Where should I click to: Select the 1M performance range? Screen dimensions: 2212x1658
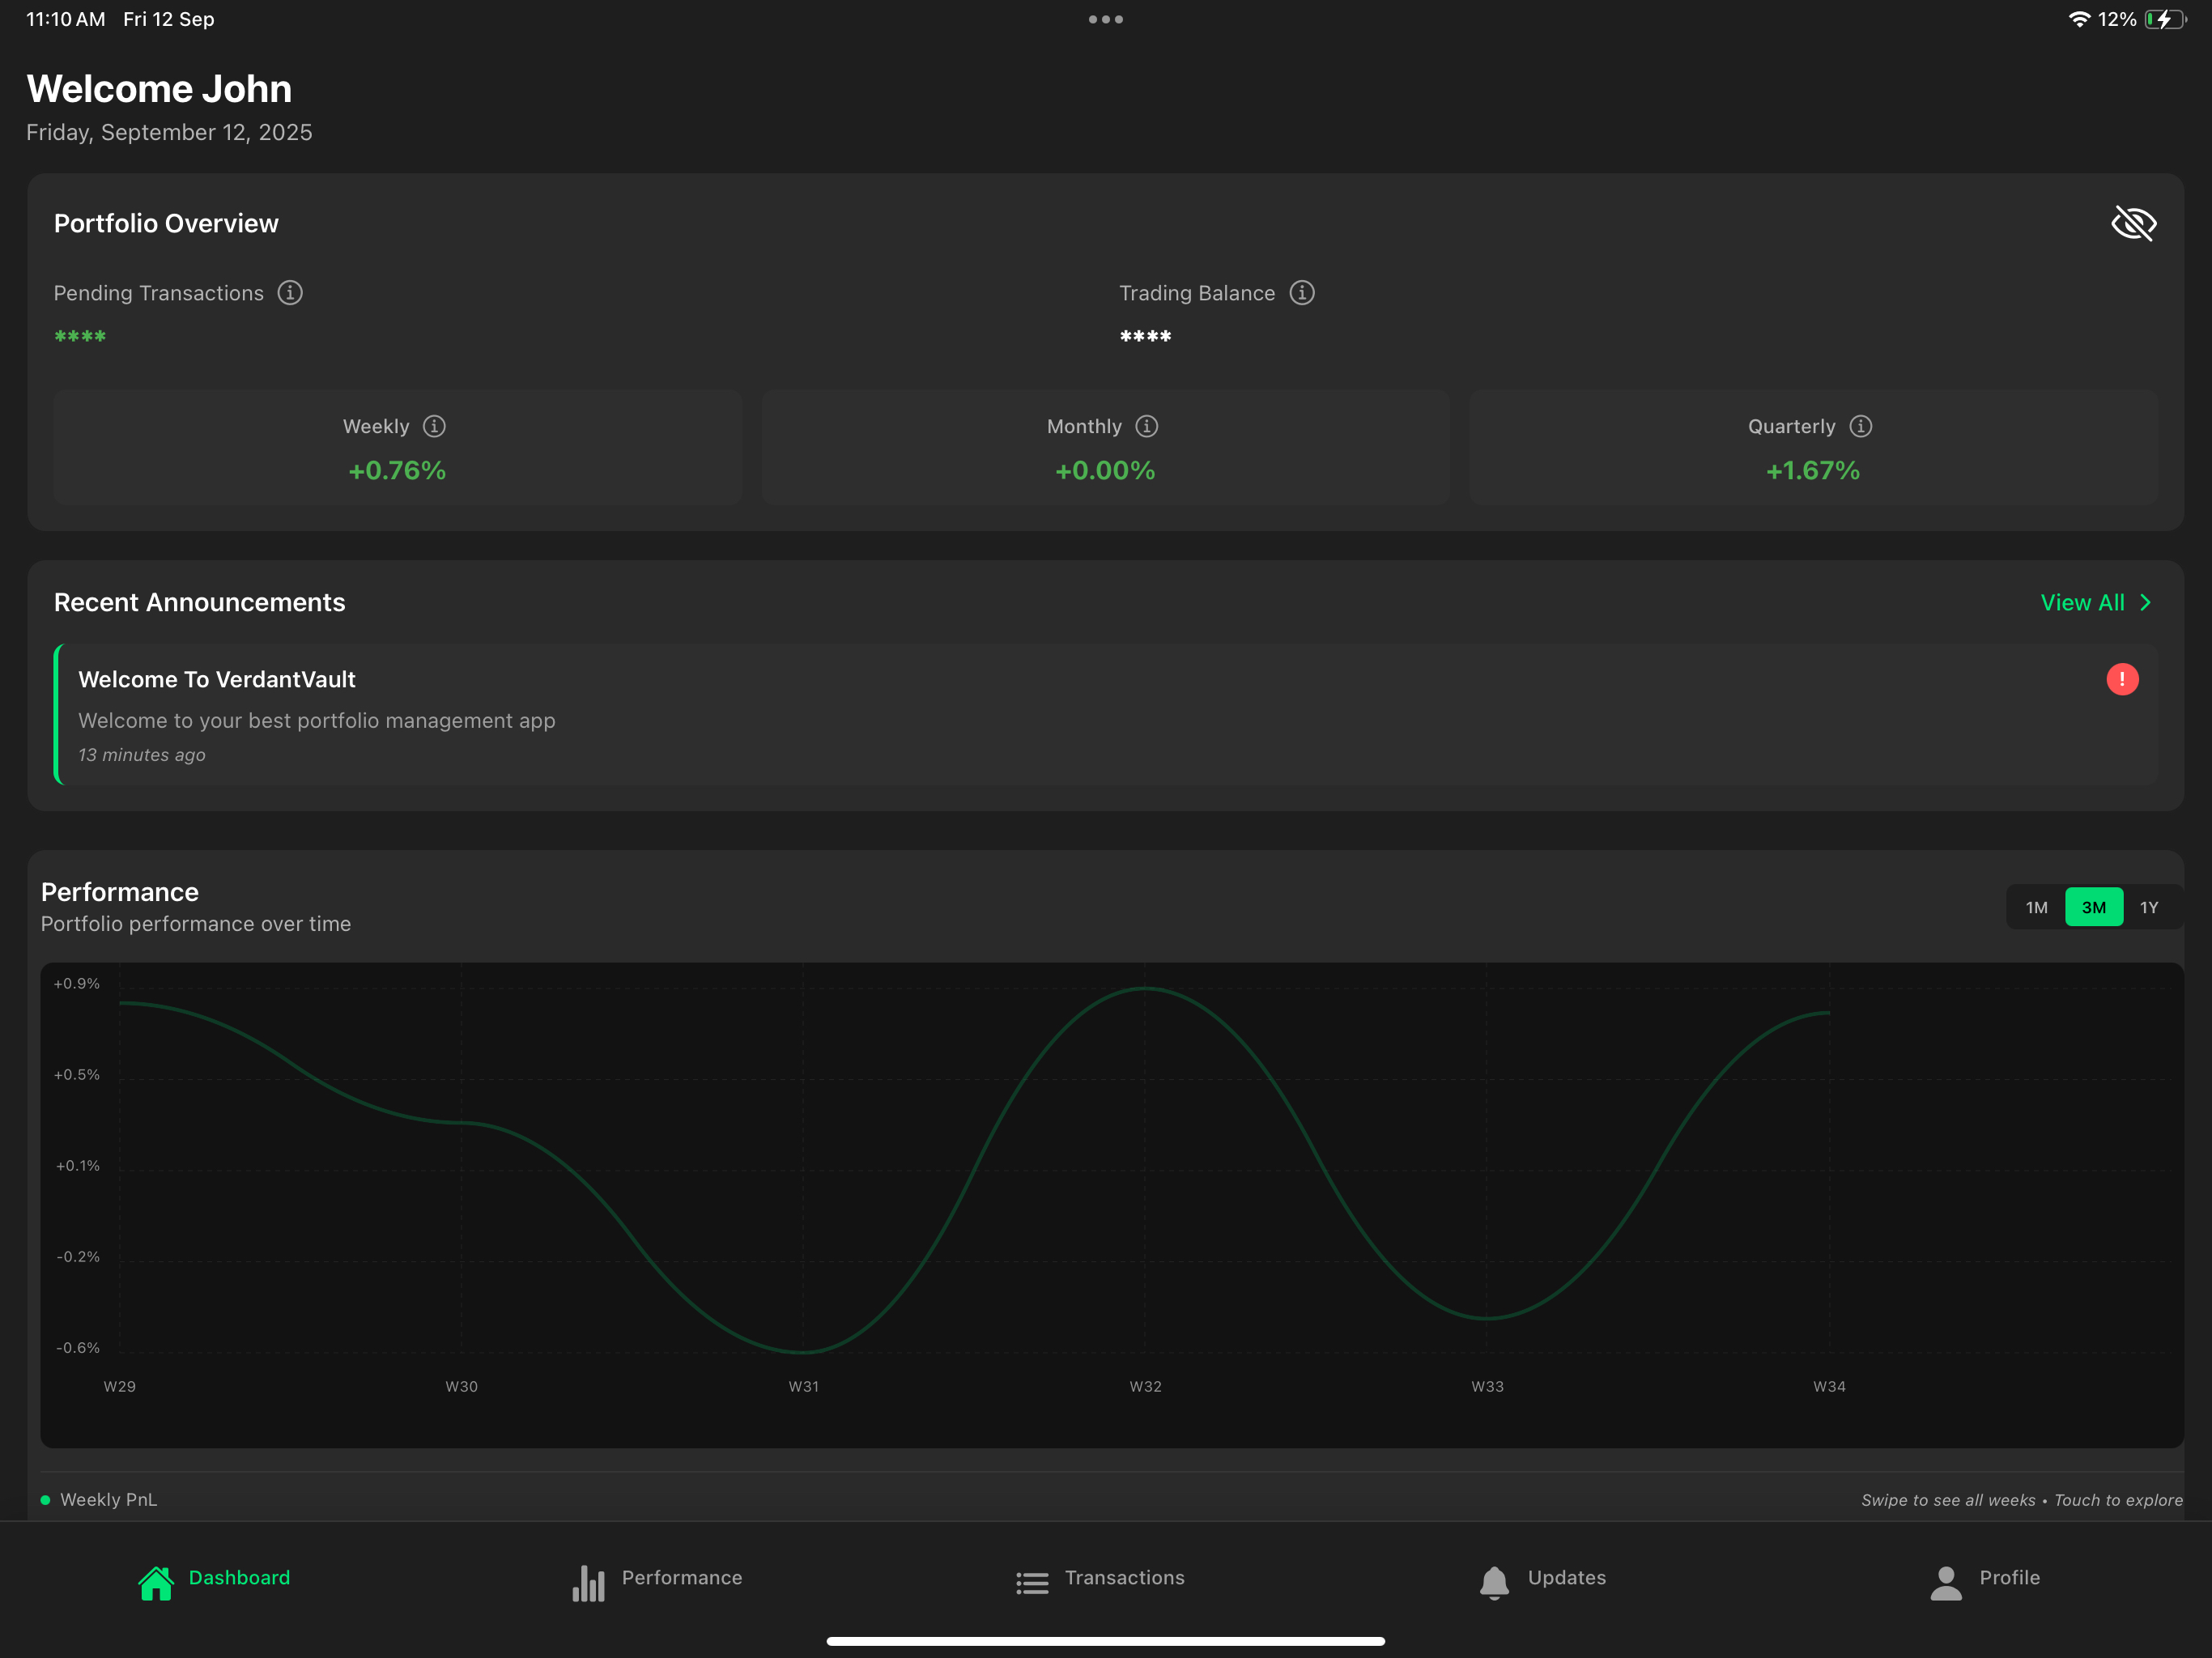[2036, 907]
